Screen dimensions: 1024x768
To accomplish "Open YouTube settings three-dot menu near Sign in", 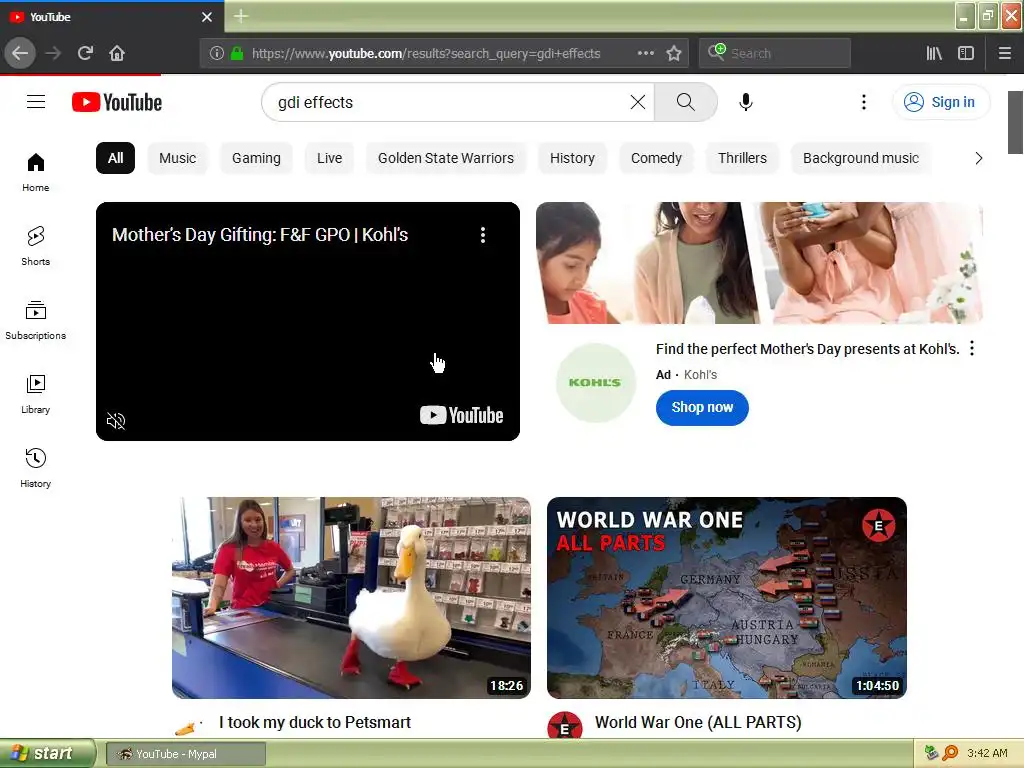I will [863, 102].
